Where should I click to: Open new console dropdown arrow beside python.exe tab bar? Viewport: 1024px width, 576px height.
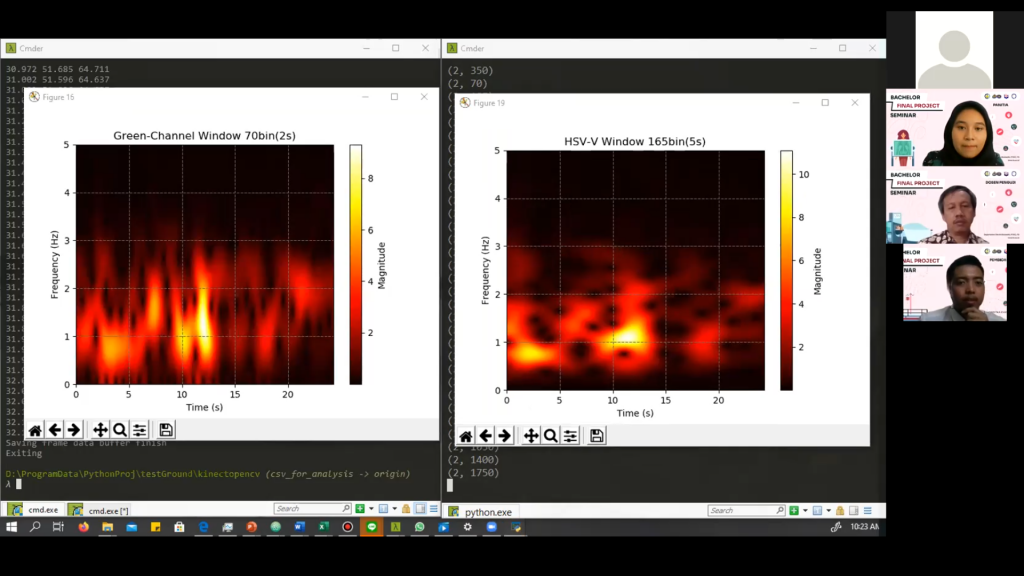807,510
